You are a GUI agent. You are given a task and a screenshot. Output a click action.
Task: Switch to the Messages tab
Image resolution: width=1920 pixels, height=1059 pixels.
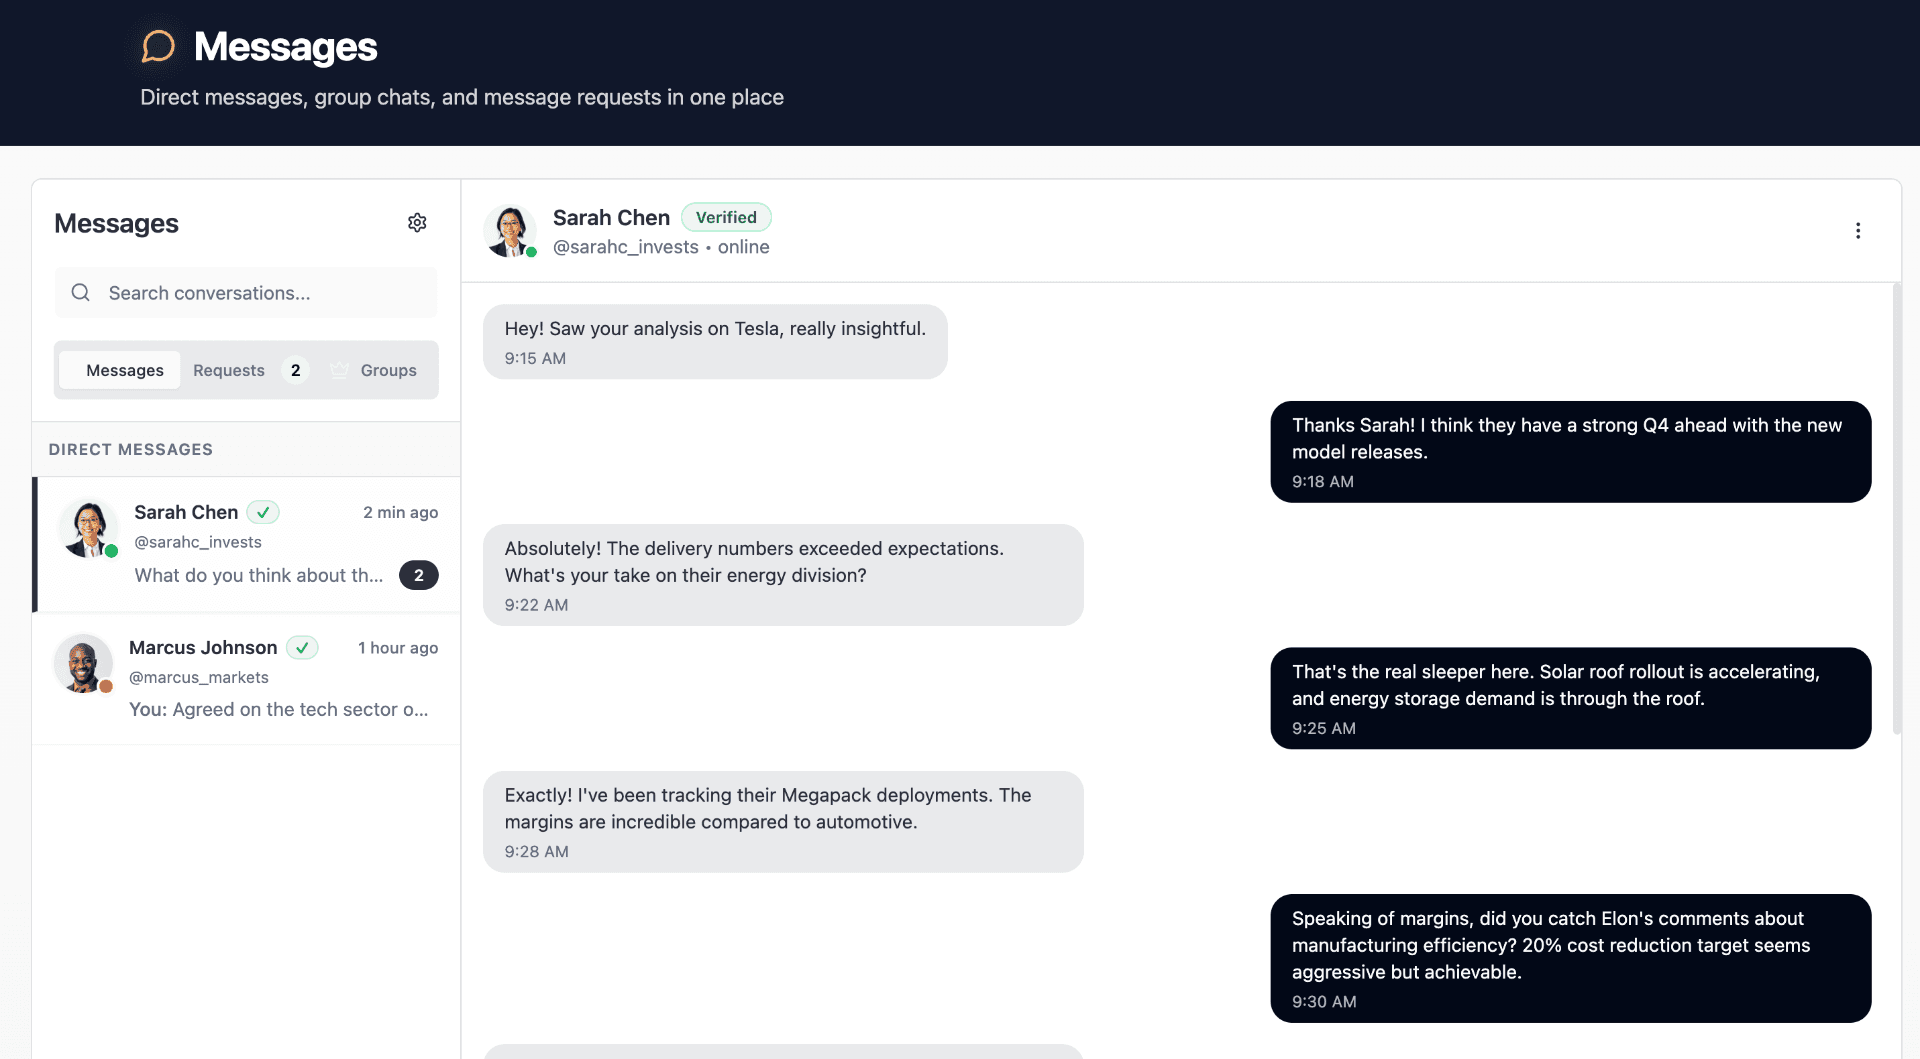120,370
